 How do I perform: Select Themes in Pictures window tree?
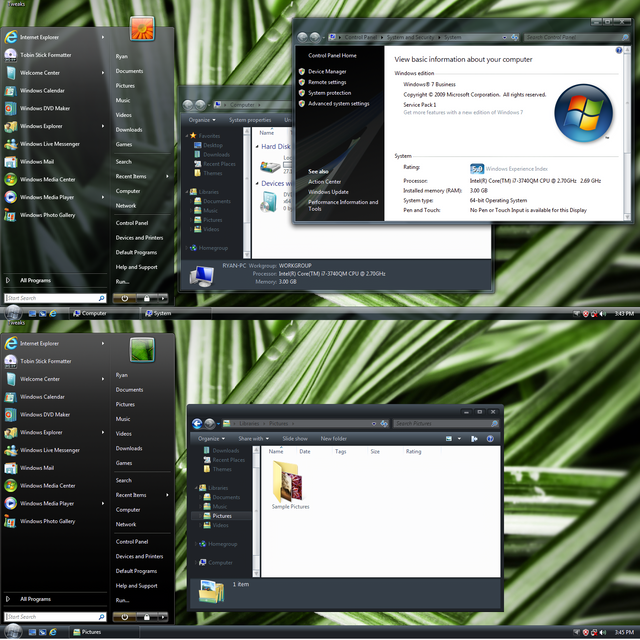[218, 469]
